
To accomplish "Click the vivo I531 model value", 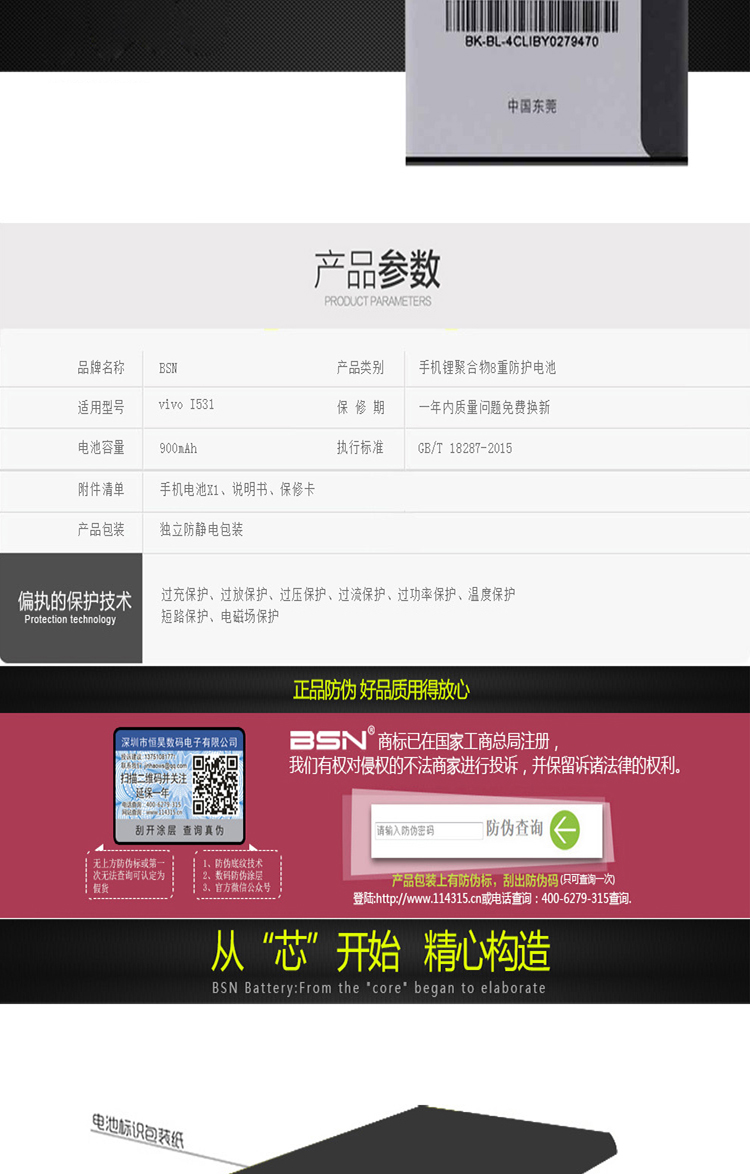I will (186, 406).
